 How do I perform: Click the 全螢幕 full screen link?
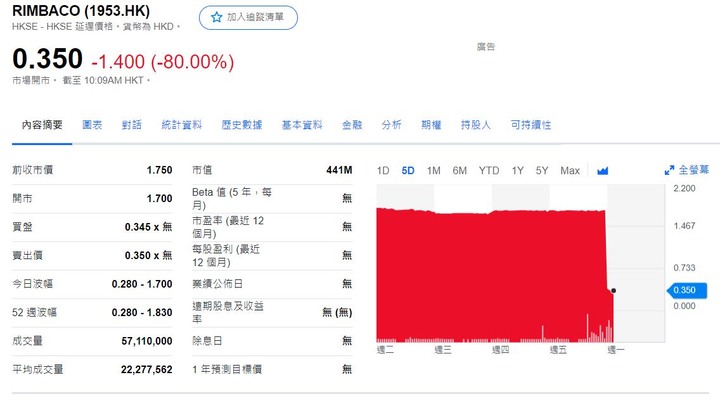[694, 170]
